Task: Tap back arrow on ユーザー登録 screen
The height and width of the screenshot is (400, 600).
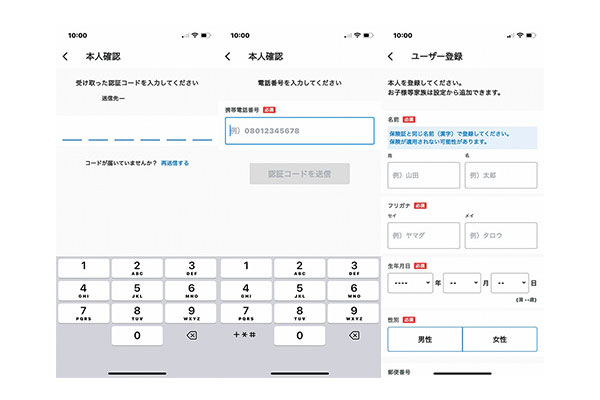Action: coord(390,57)
